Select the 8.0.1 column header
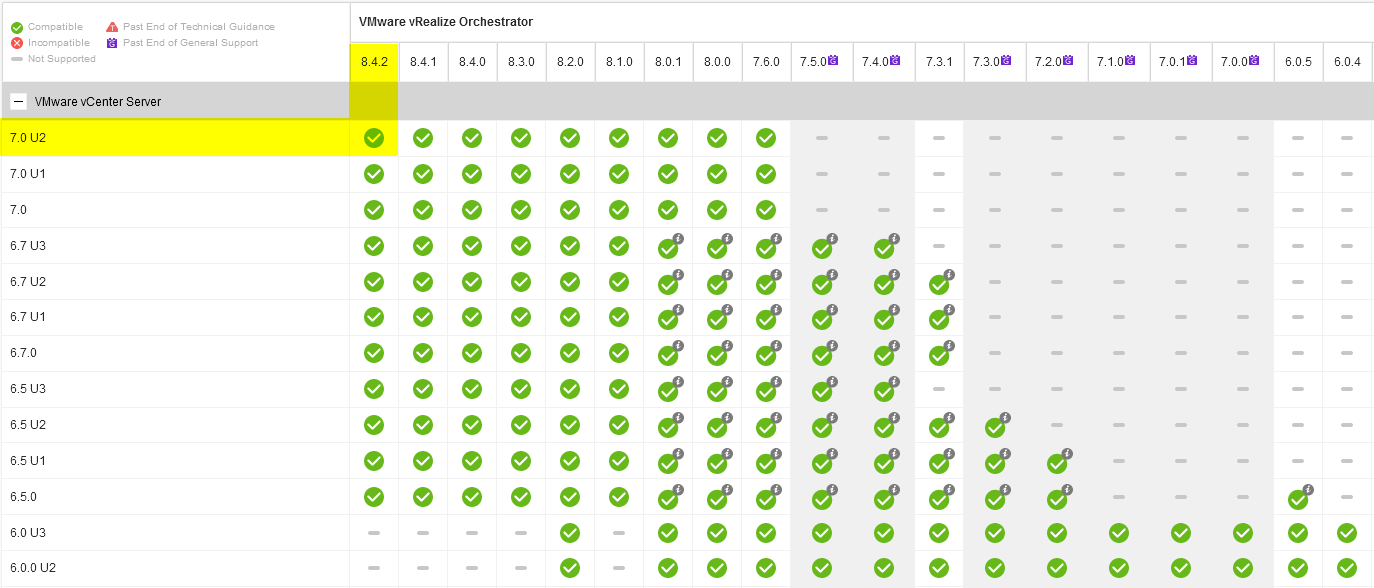Viewport: 1374px width, 588px height. coord(668,62)
